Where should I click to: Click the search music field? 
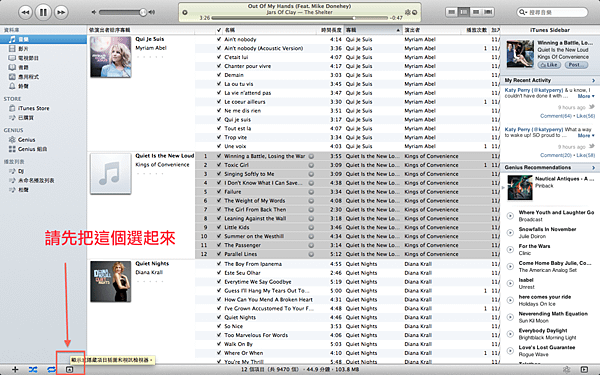pos(552,12)
